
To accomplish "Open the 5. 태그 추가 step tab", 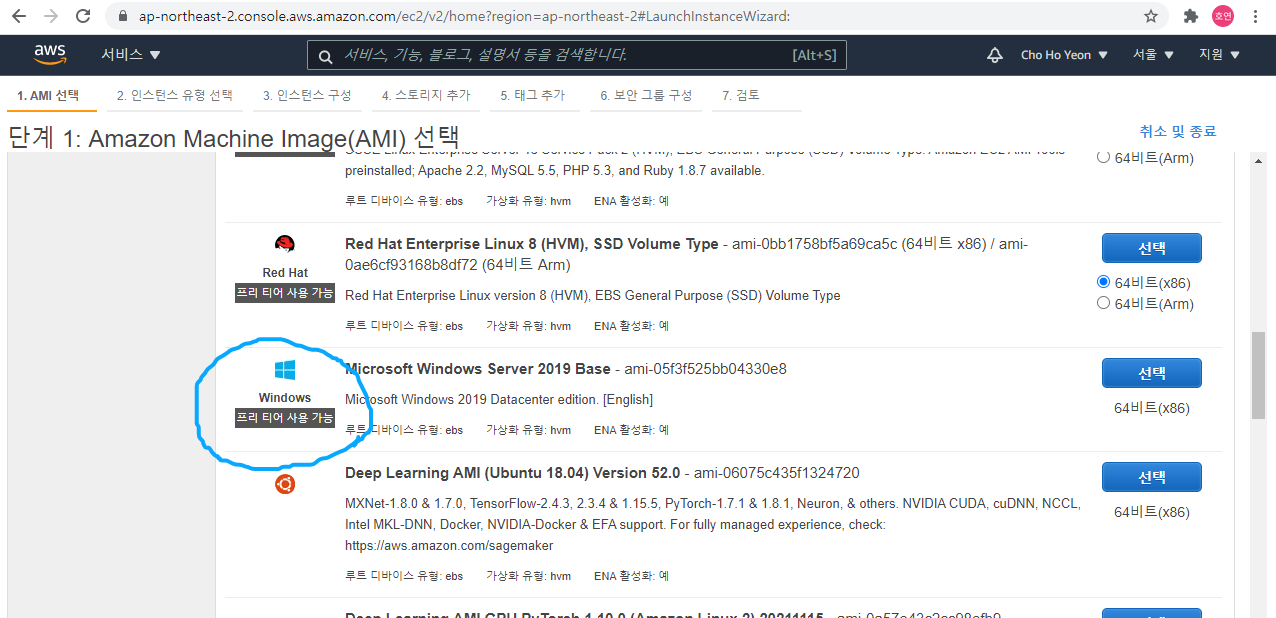I will click(x=533, y=96).
